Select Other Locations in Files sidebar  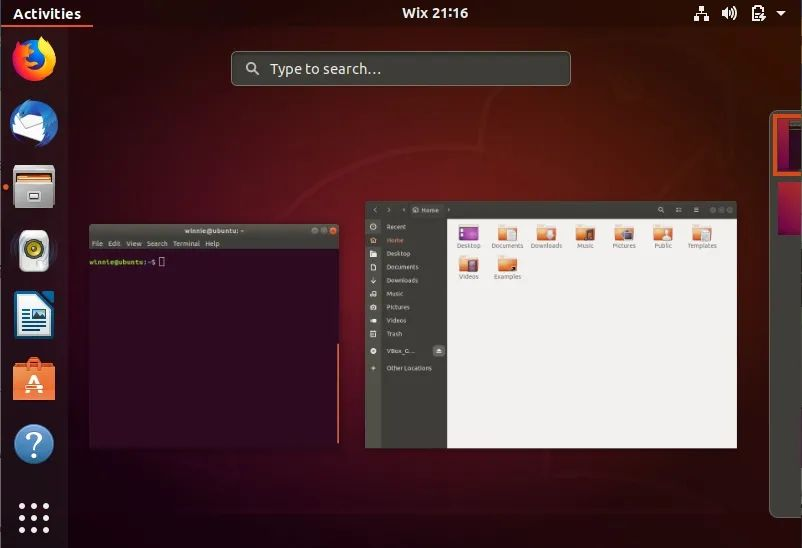[x=406, y=368]
